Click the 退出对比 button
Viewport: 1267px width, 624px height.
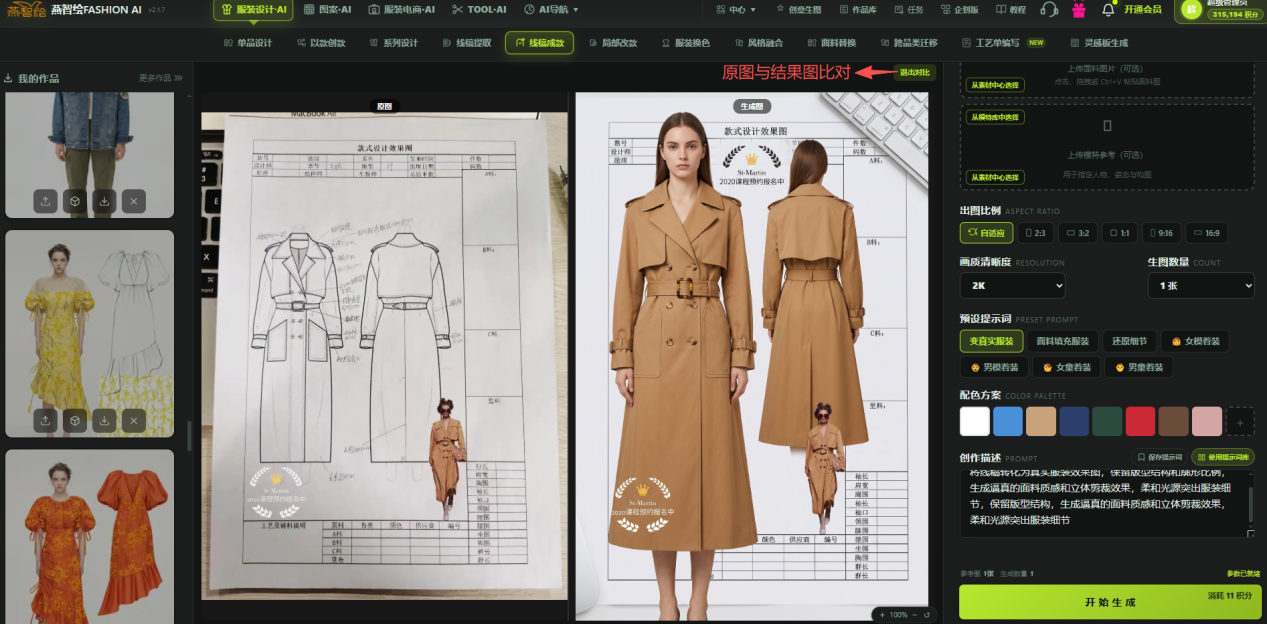tap(914, 72)
